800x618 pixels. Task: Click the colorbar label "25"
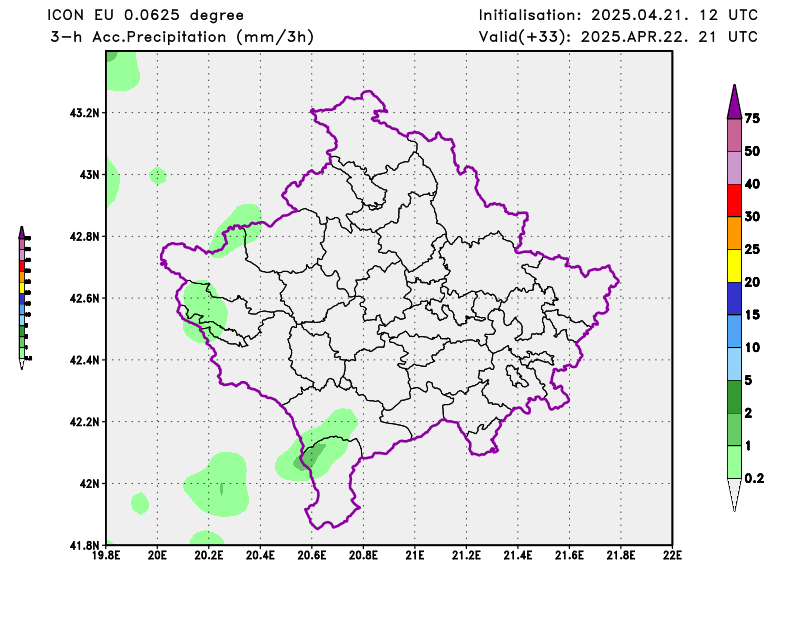tap(752, 249)
